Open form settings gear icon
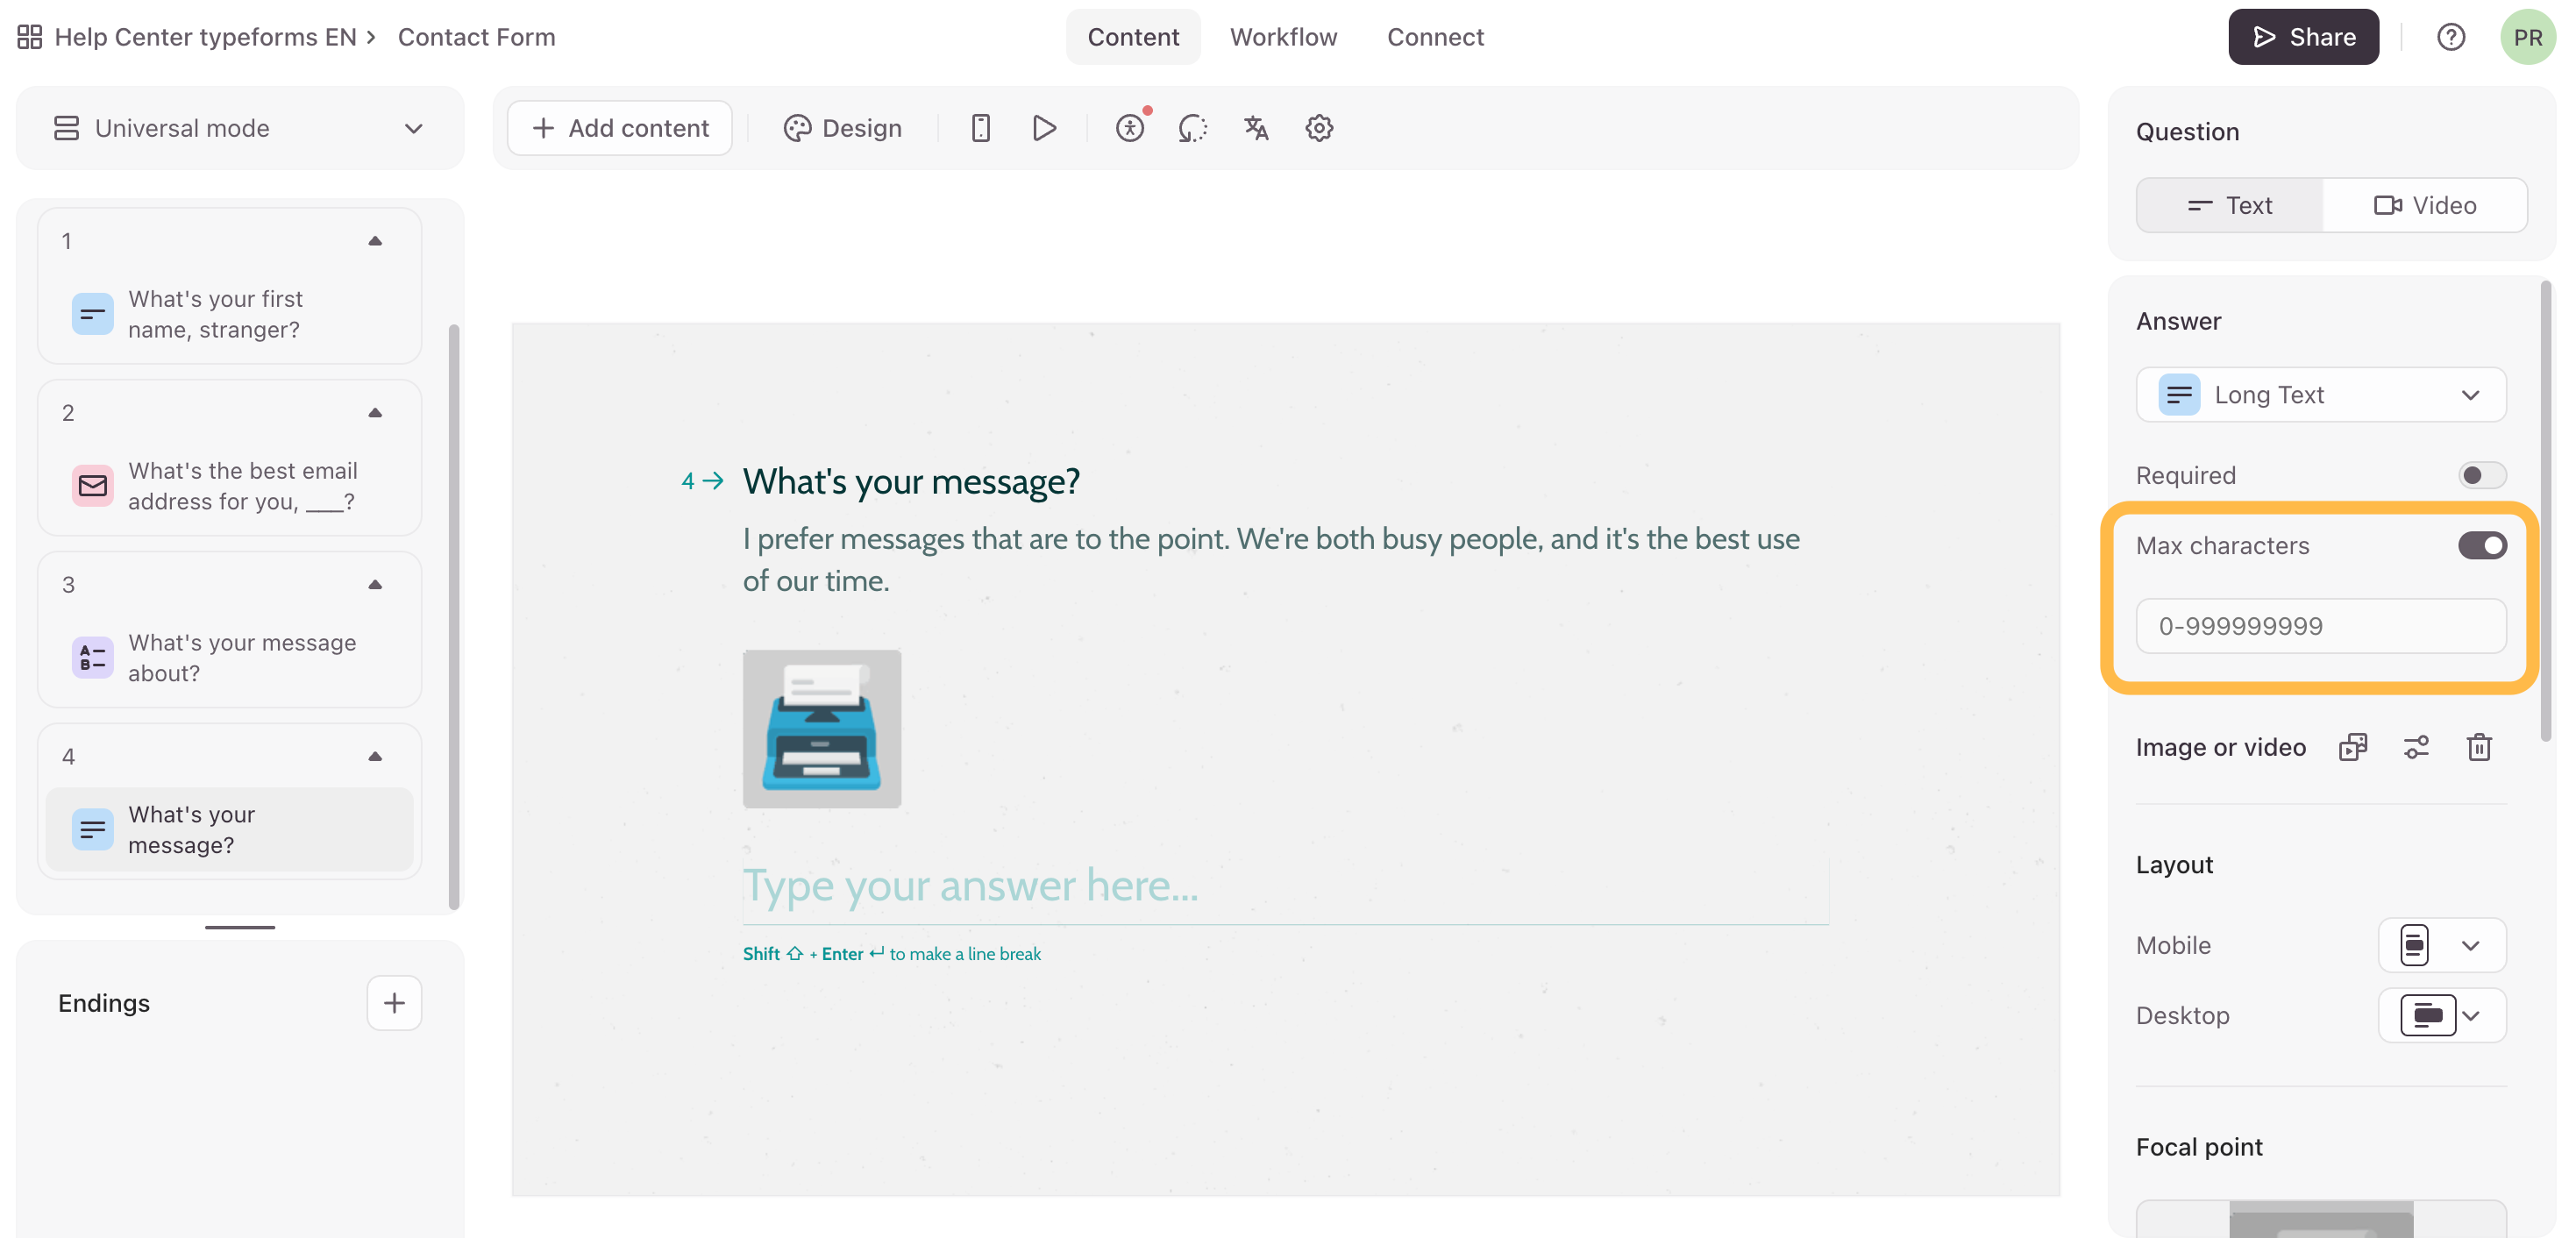The width and height of the screenshot is (2576, 1238). pyautogui.click(x=1319, y=128)
